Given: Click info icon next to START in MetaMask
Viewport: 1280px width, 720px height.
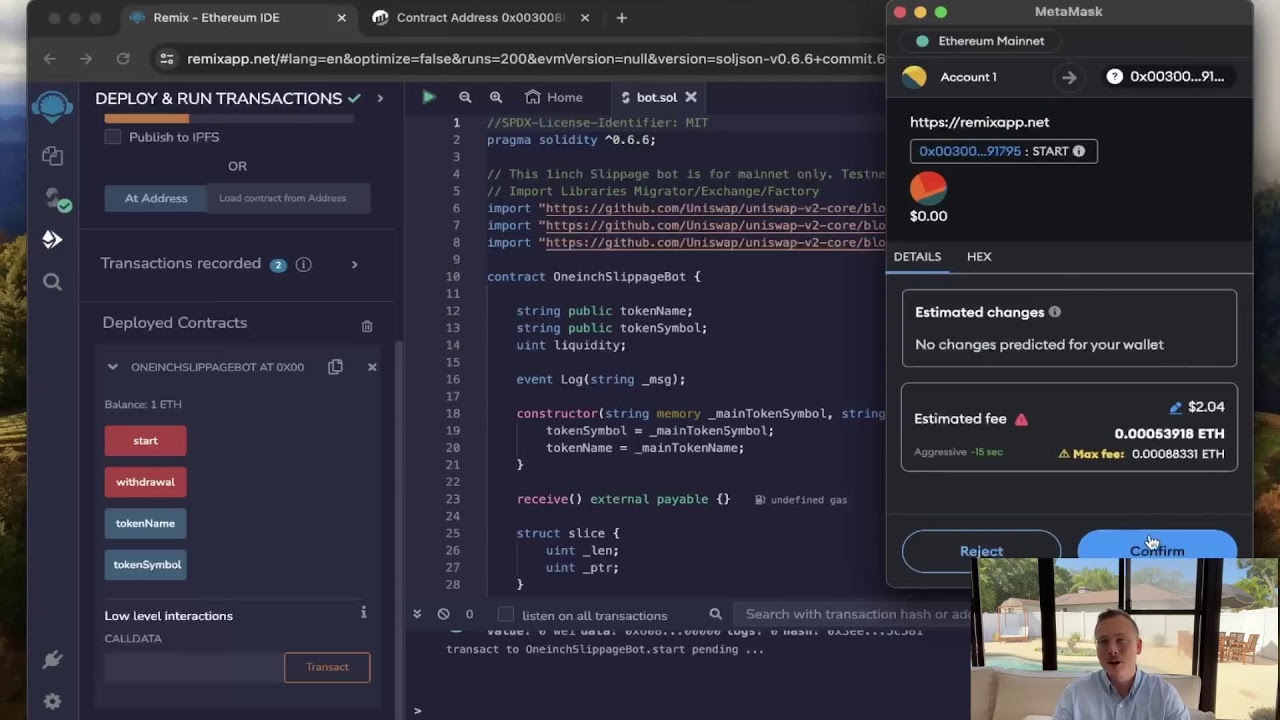Looking at the screenshot, I should pos(1079,151).
